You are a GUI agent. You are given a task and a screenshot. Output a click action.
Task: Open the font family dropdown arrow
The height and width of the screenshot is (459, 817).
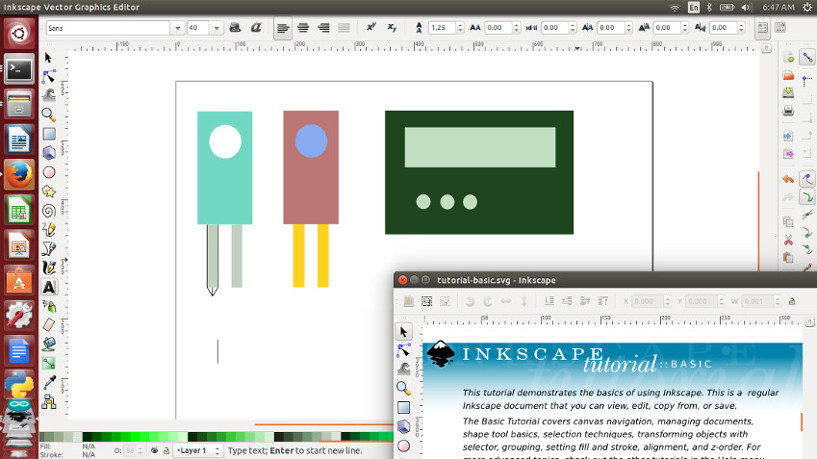point(177,28)
